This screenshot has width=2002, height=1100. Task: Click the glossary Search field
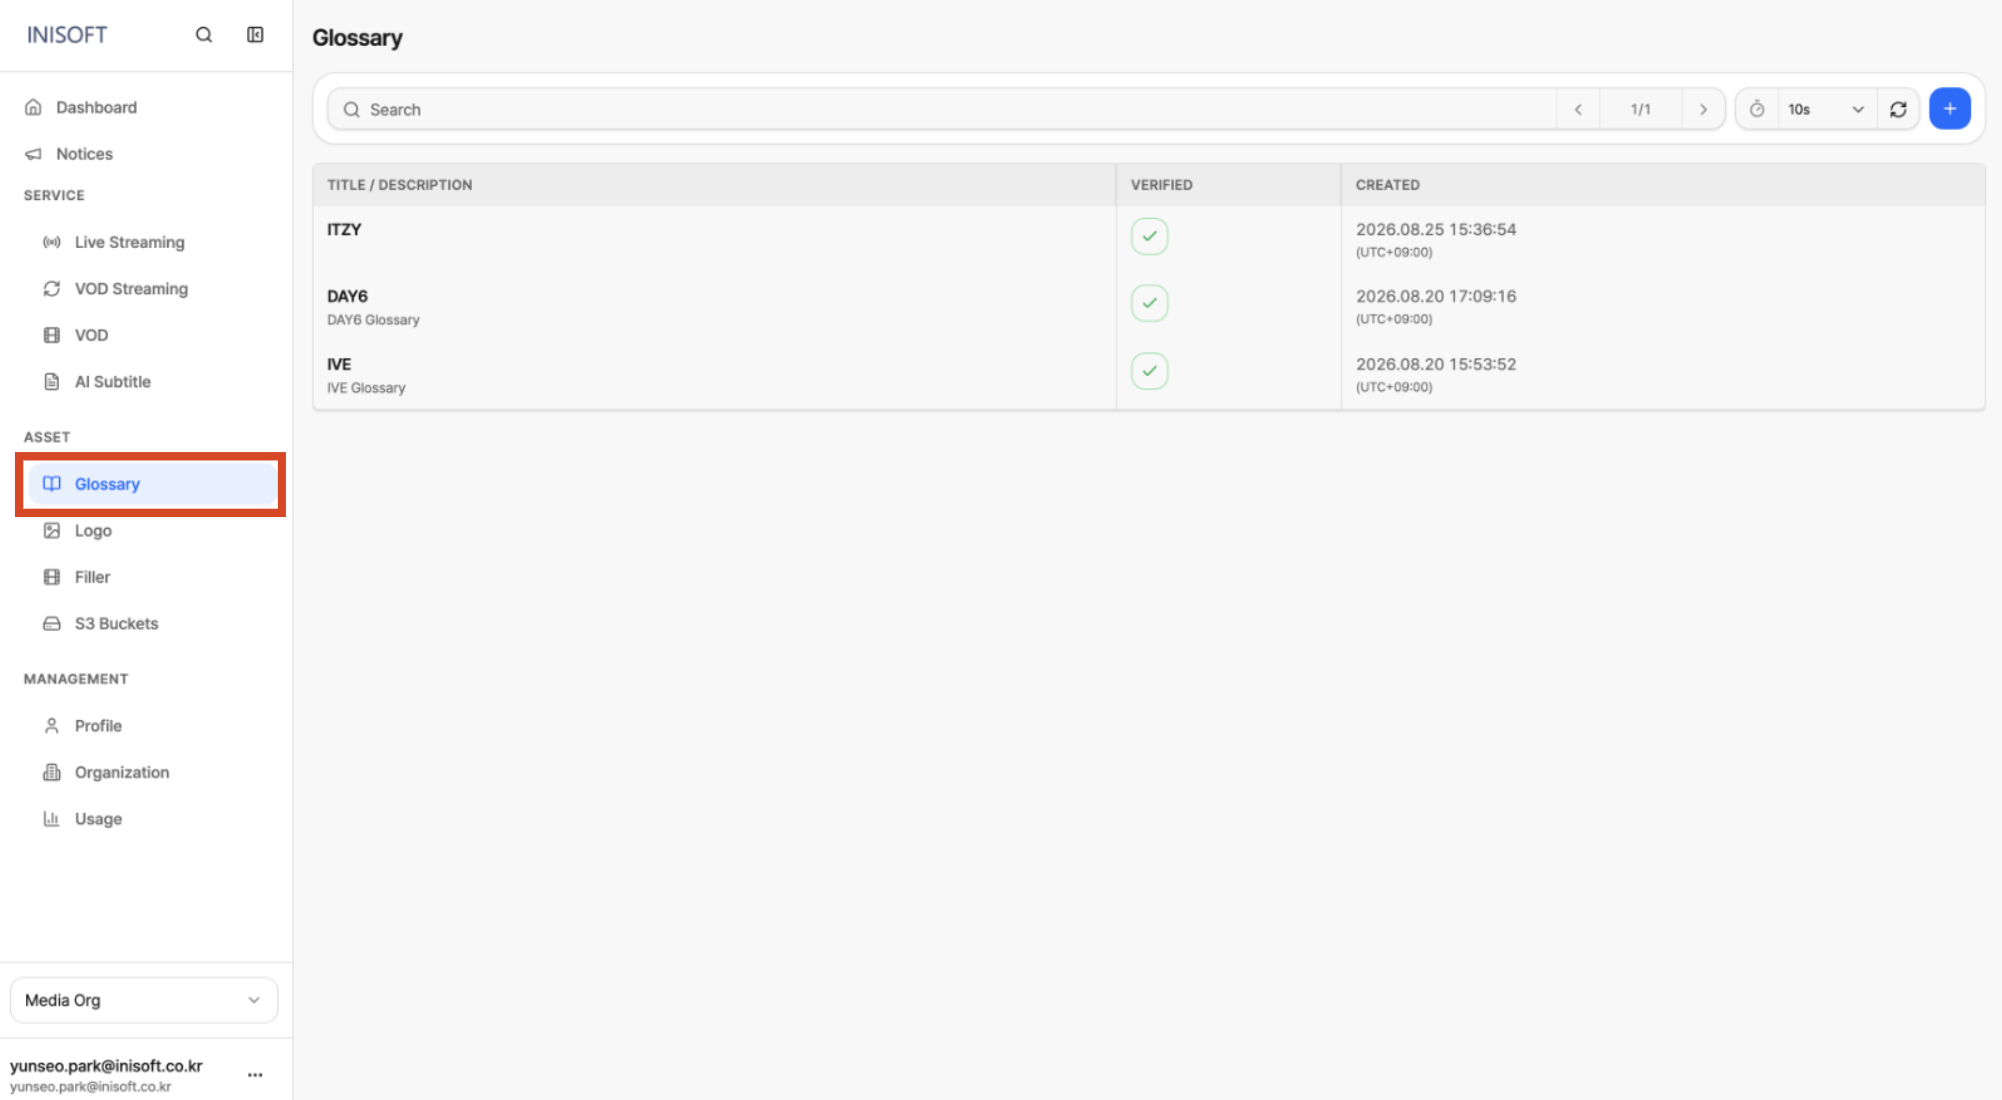pyautogui.click(x=942, y=109)
